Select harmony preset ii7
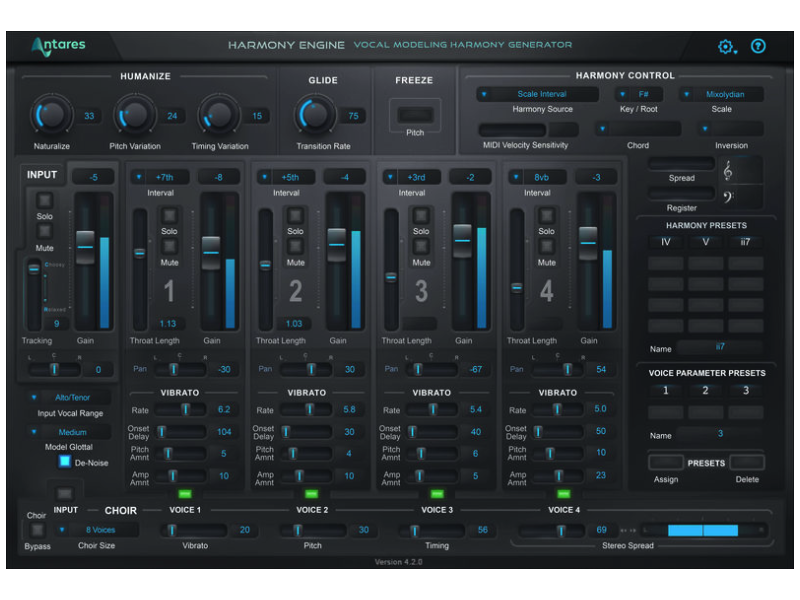Image resolution: width=800 pixels, height=600 pixels. [745, 242]
